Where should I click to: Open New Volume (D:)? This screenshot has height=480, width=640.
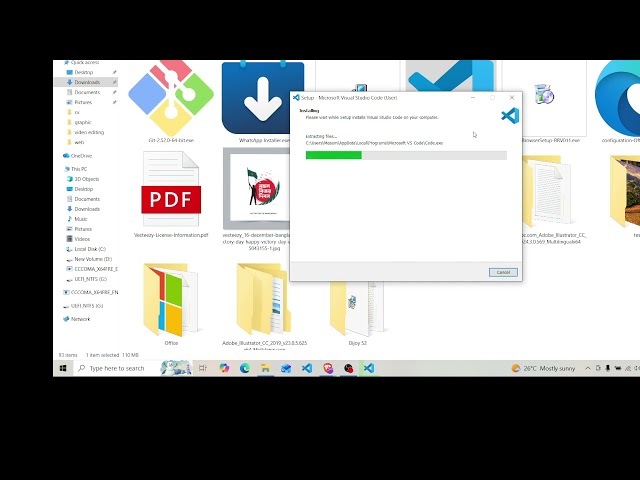coord(93,259)
